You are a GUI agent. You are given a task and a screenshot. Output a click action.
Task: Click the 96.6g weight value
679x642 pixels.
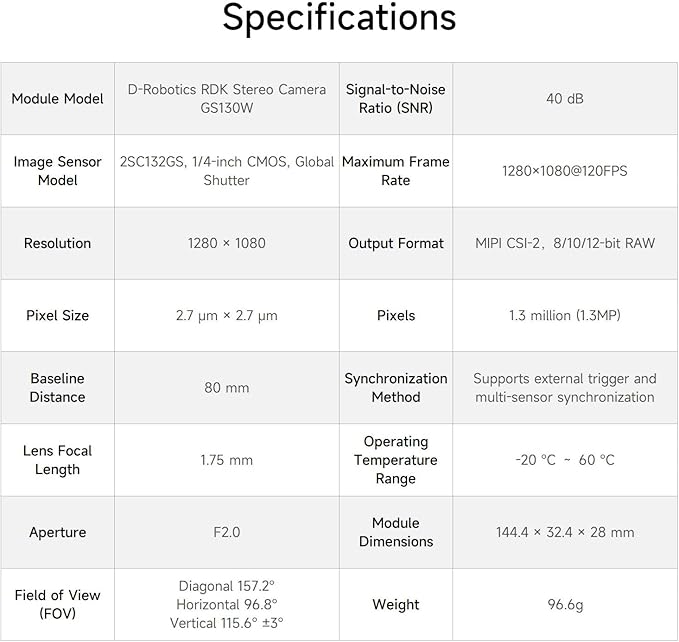point(565,604)
